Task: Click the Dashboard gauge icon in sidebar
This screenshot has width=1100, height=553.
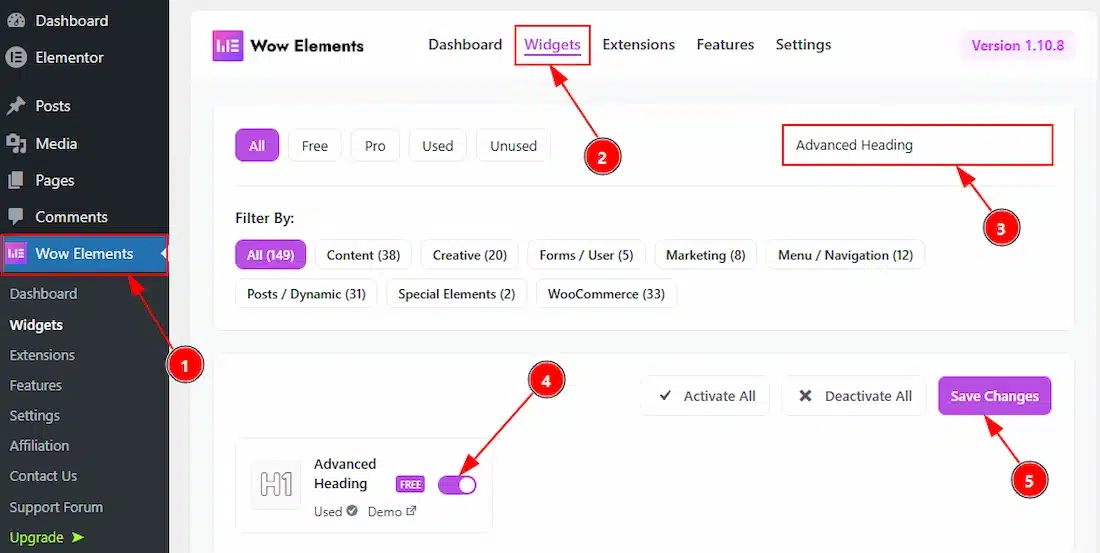Action: 16,21
